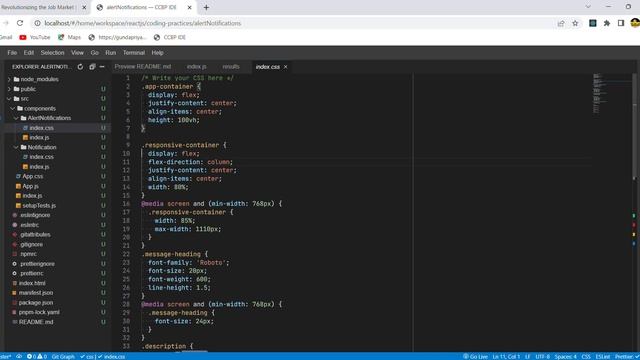The height and width of the screenshot is (360, 640).
Task: Click UTF-8 encoding in status bar
Action: click(542, 356)
